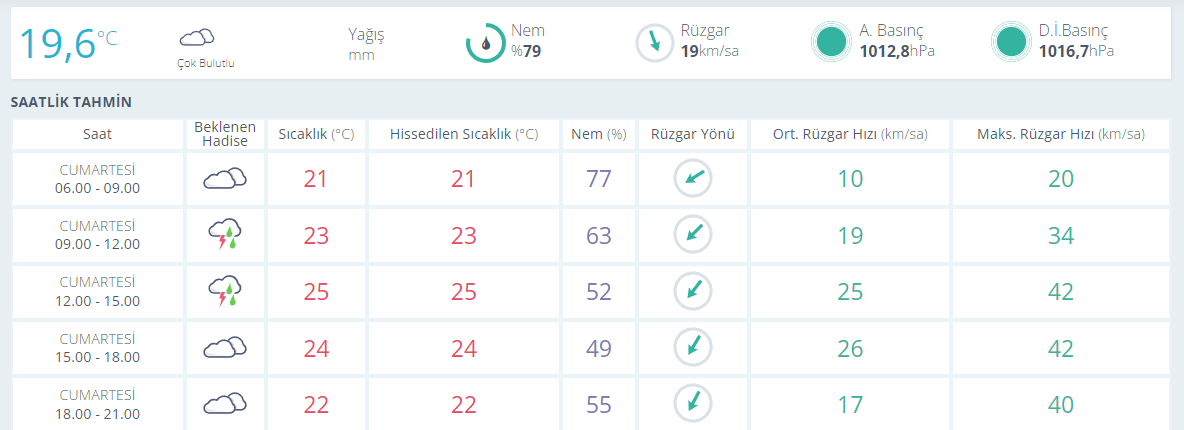Image resolution: width=1184 pixels, height=430 pixels.
Task: Click the Maks. Rüzgar Hızı column header
Action: pos(1060,134)
